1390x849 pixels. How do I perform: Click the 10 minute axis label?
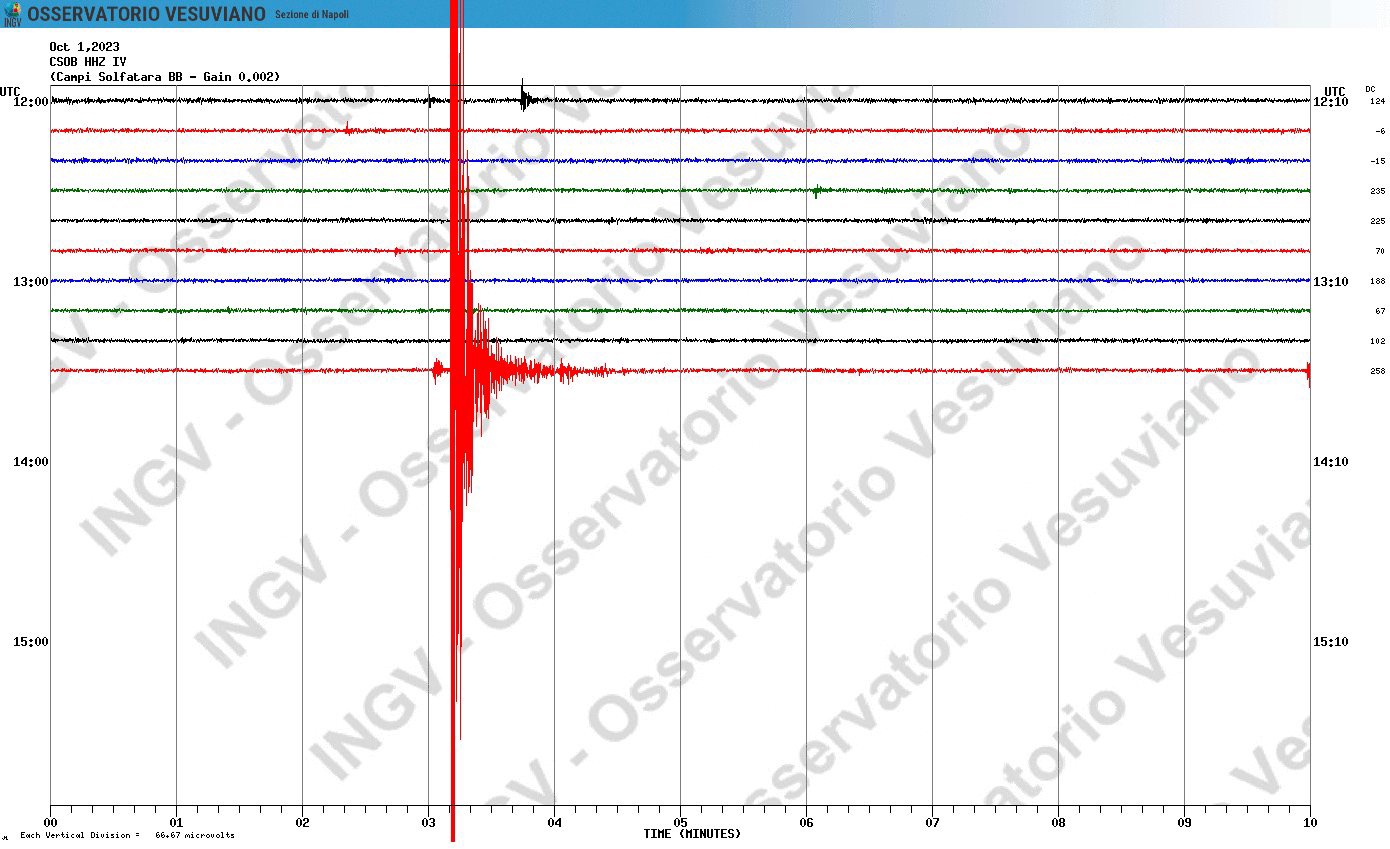pos(1310,823)
